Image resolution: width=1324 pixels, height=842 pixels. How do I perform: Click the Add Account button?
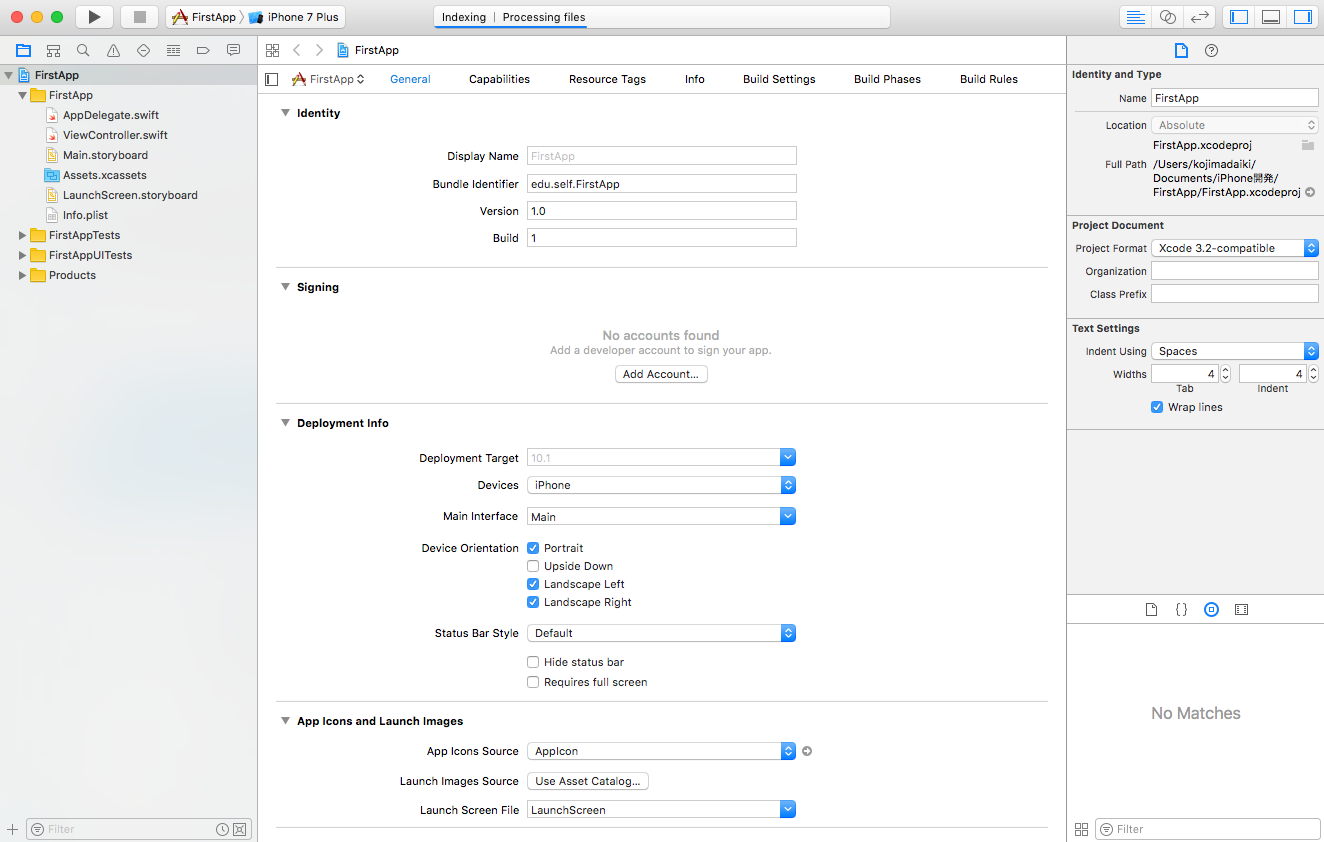(661, 374)
